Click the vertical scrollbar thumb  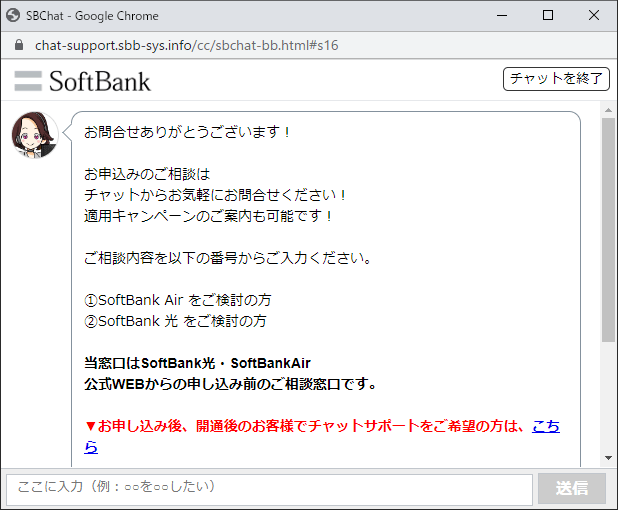click(608, 229)
